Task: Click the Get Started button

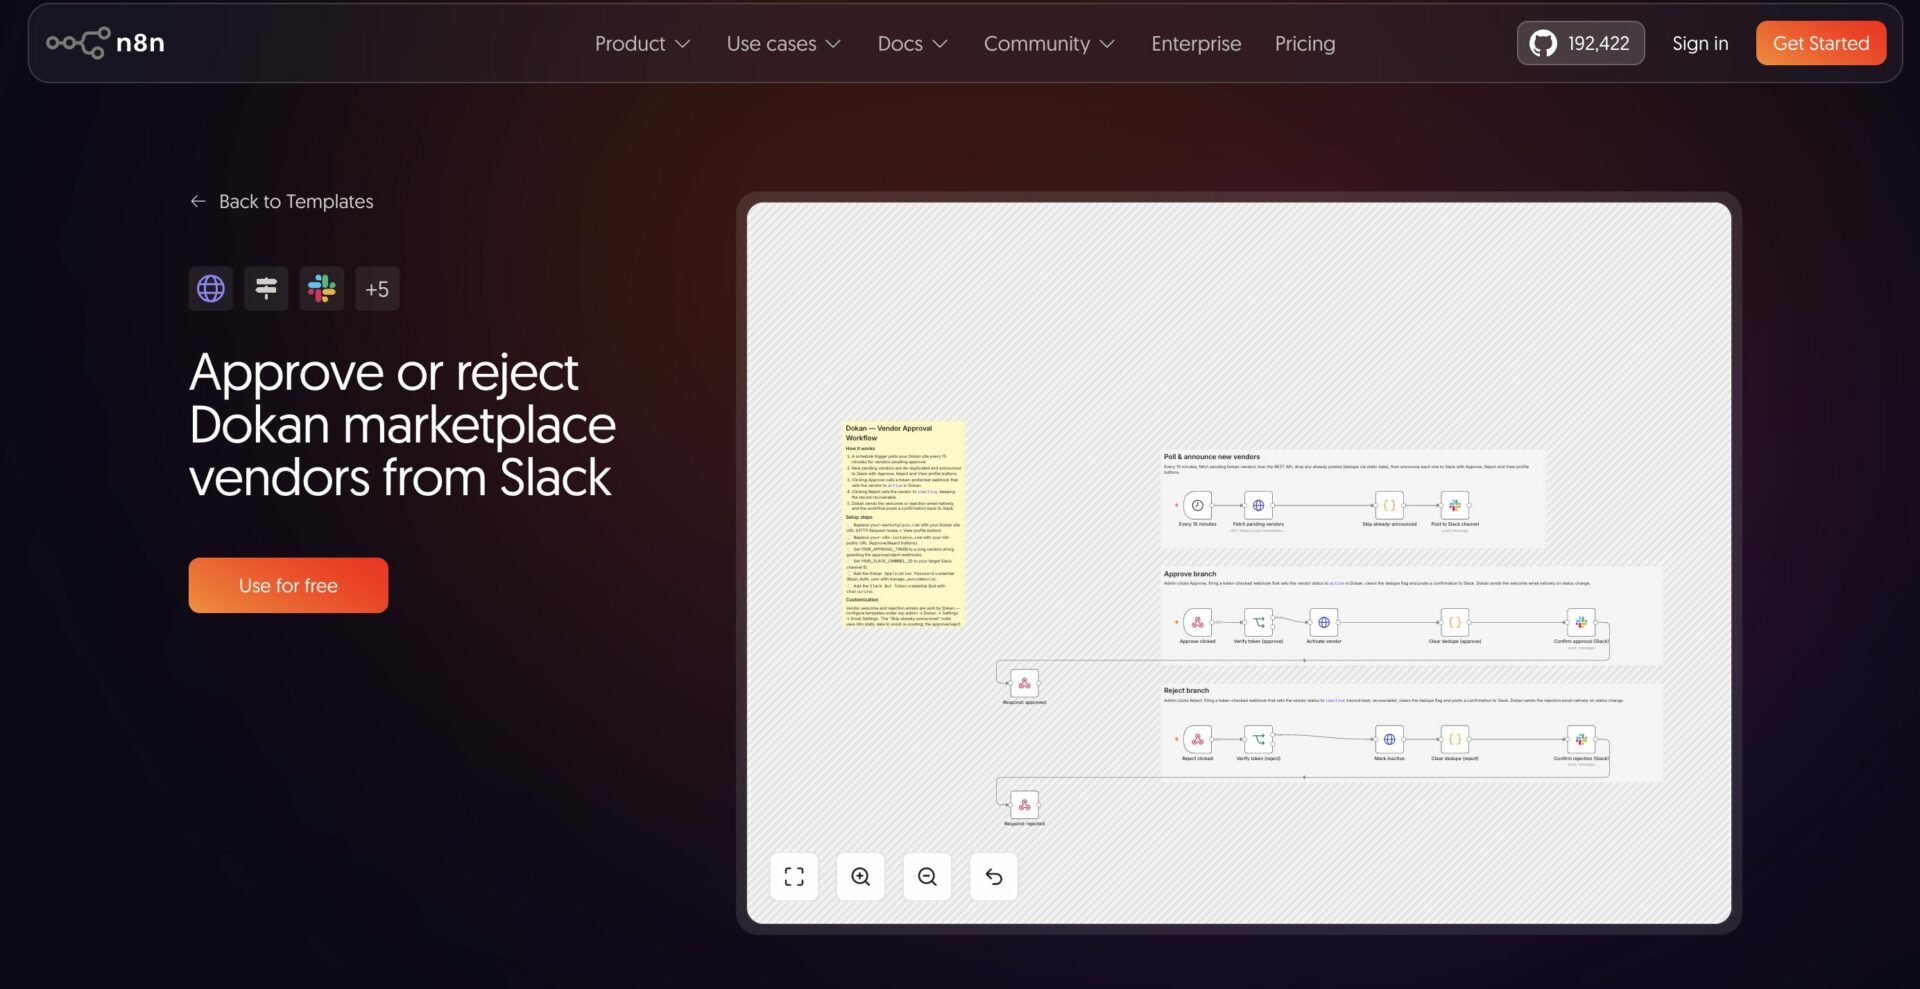Action: [1821, 43]
